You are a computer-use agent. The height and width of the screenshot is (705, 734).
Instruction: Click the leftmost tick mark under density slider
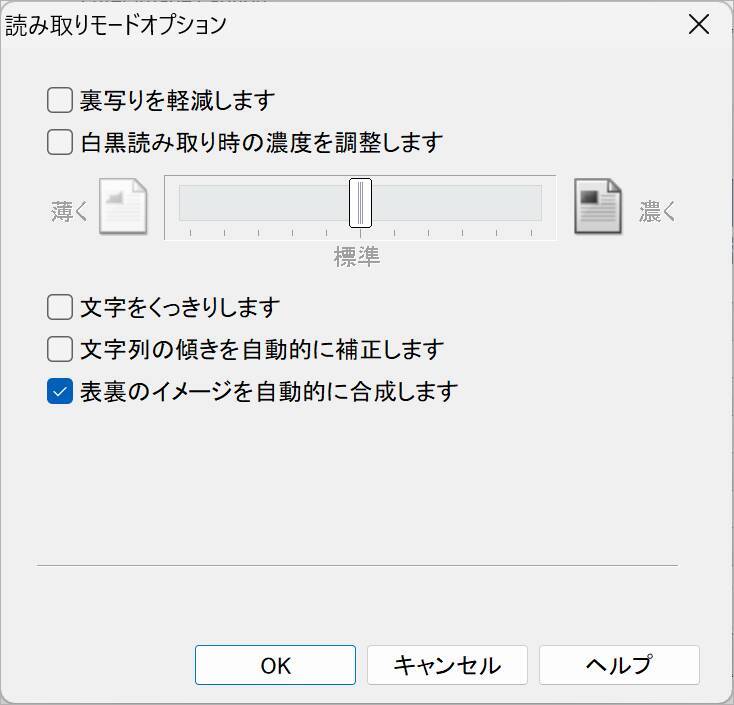tap(190, 233)
